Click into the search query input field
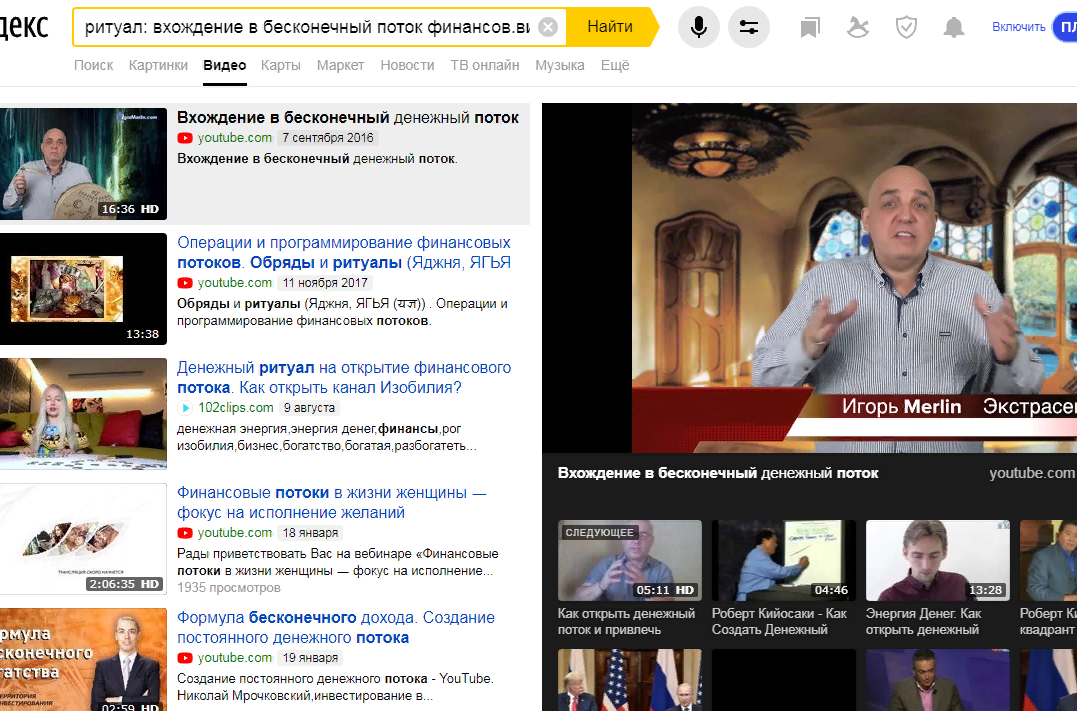Image resolution: width=1077 pixels, height=711 pixels. 307,27
